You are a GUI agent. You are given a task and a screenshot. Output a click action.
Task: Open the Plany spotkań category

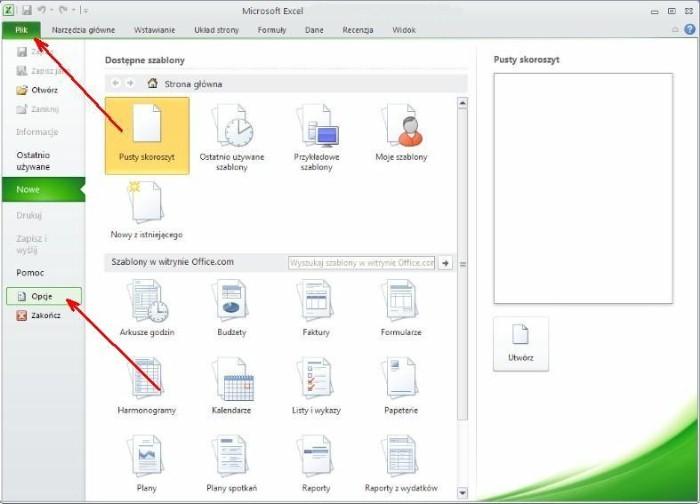pyautogui.click(x=231, y=464)
